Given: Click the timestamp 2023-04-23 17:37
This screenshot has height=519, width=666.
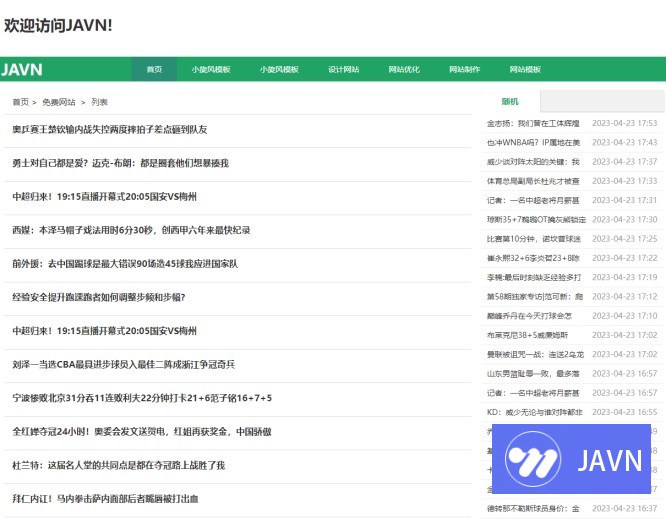Looking at the screenshot, I should (624, 162).
